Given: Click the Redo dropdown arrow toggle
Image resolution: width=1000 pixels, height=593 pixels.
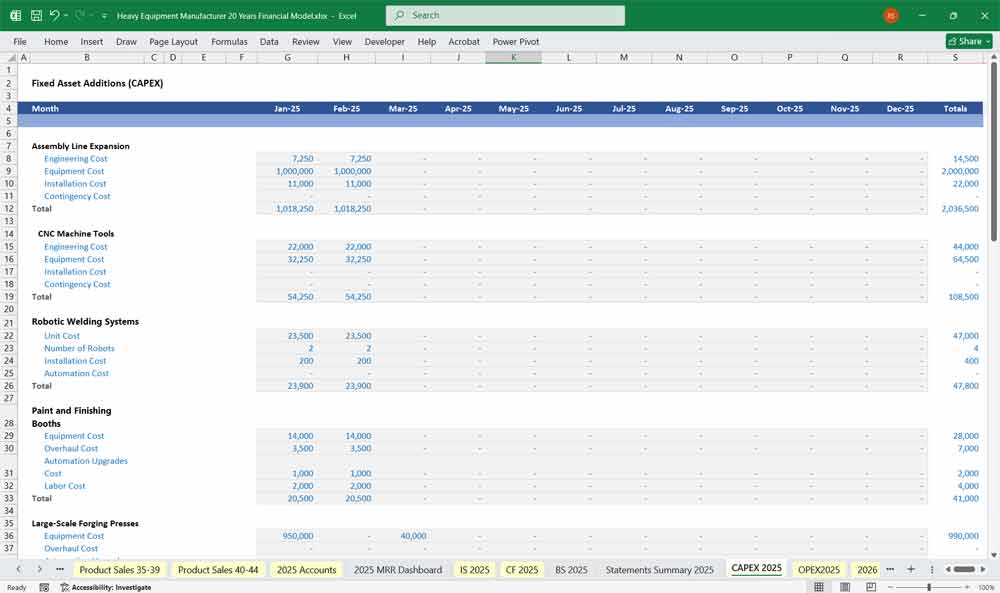Looking at the screenshot, I should [x=90, y=15].
